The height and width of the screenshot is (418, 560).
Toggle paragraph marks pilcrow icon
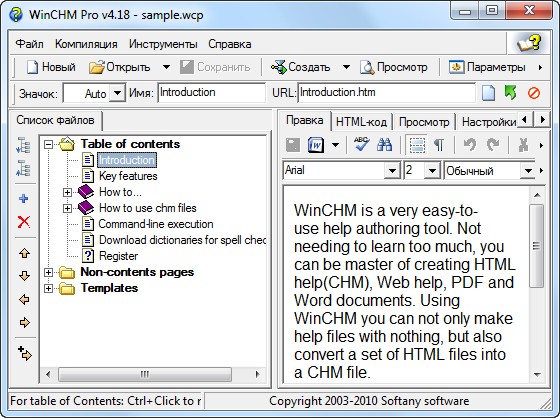click(x=439, y=145)
